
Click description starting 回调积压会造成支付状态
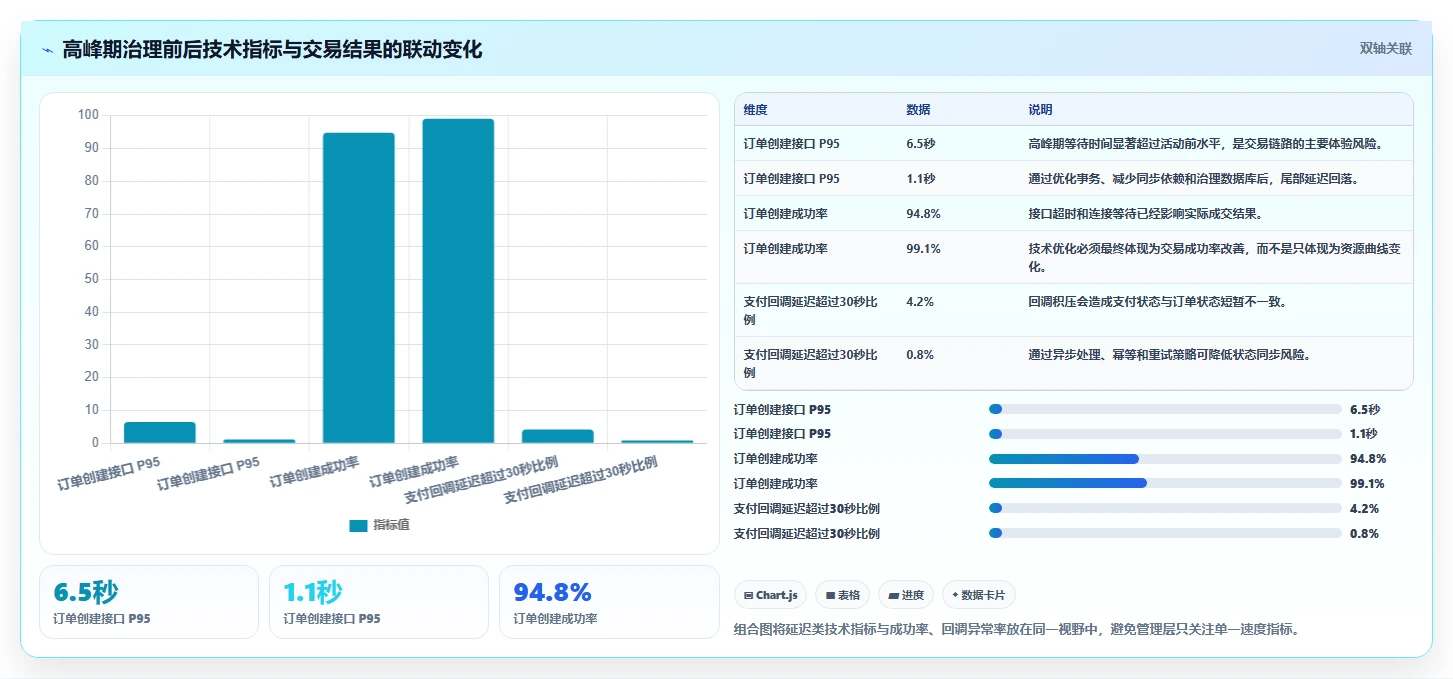[x=1157, y=301]
